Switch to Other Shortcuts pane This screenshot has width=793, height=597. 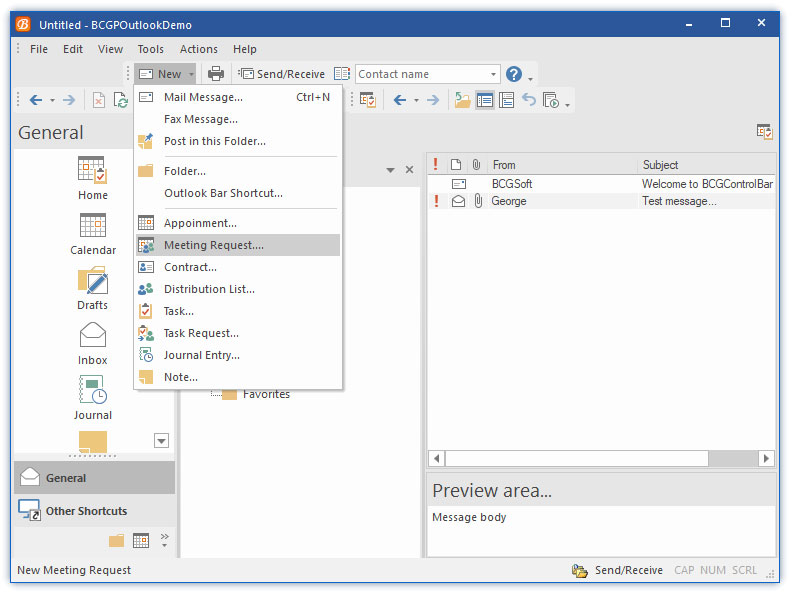pos(86,511)
